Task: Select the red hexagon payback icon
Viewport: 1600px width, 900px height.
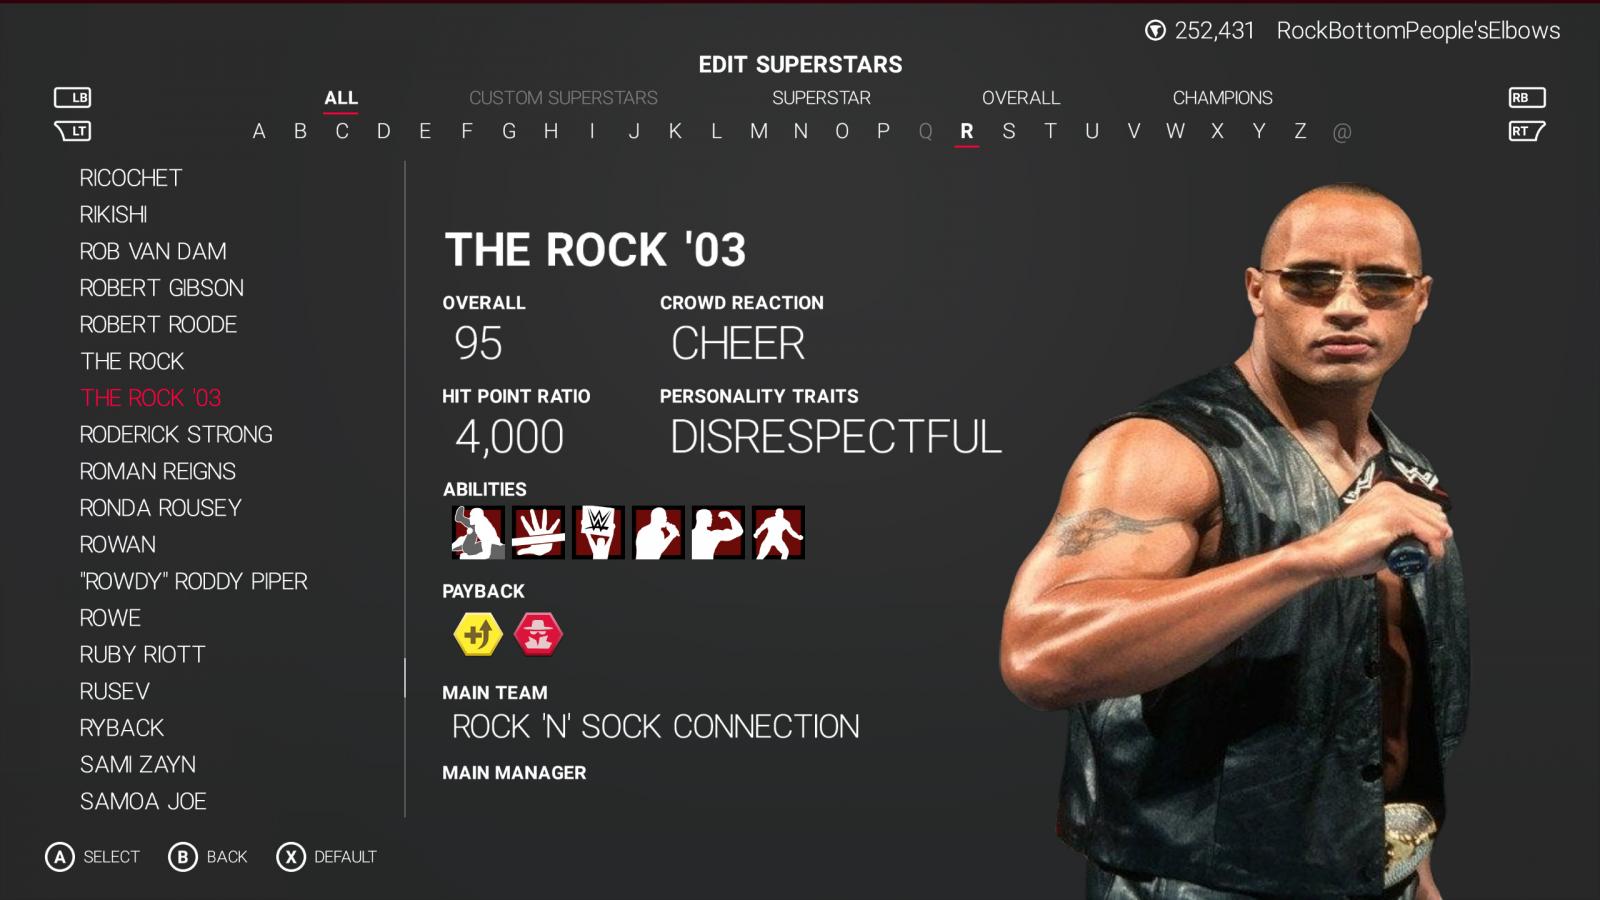Action: click(538, 634)
